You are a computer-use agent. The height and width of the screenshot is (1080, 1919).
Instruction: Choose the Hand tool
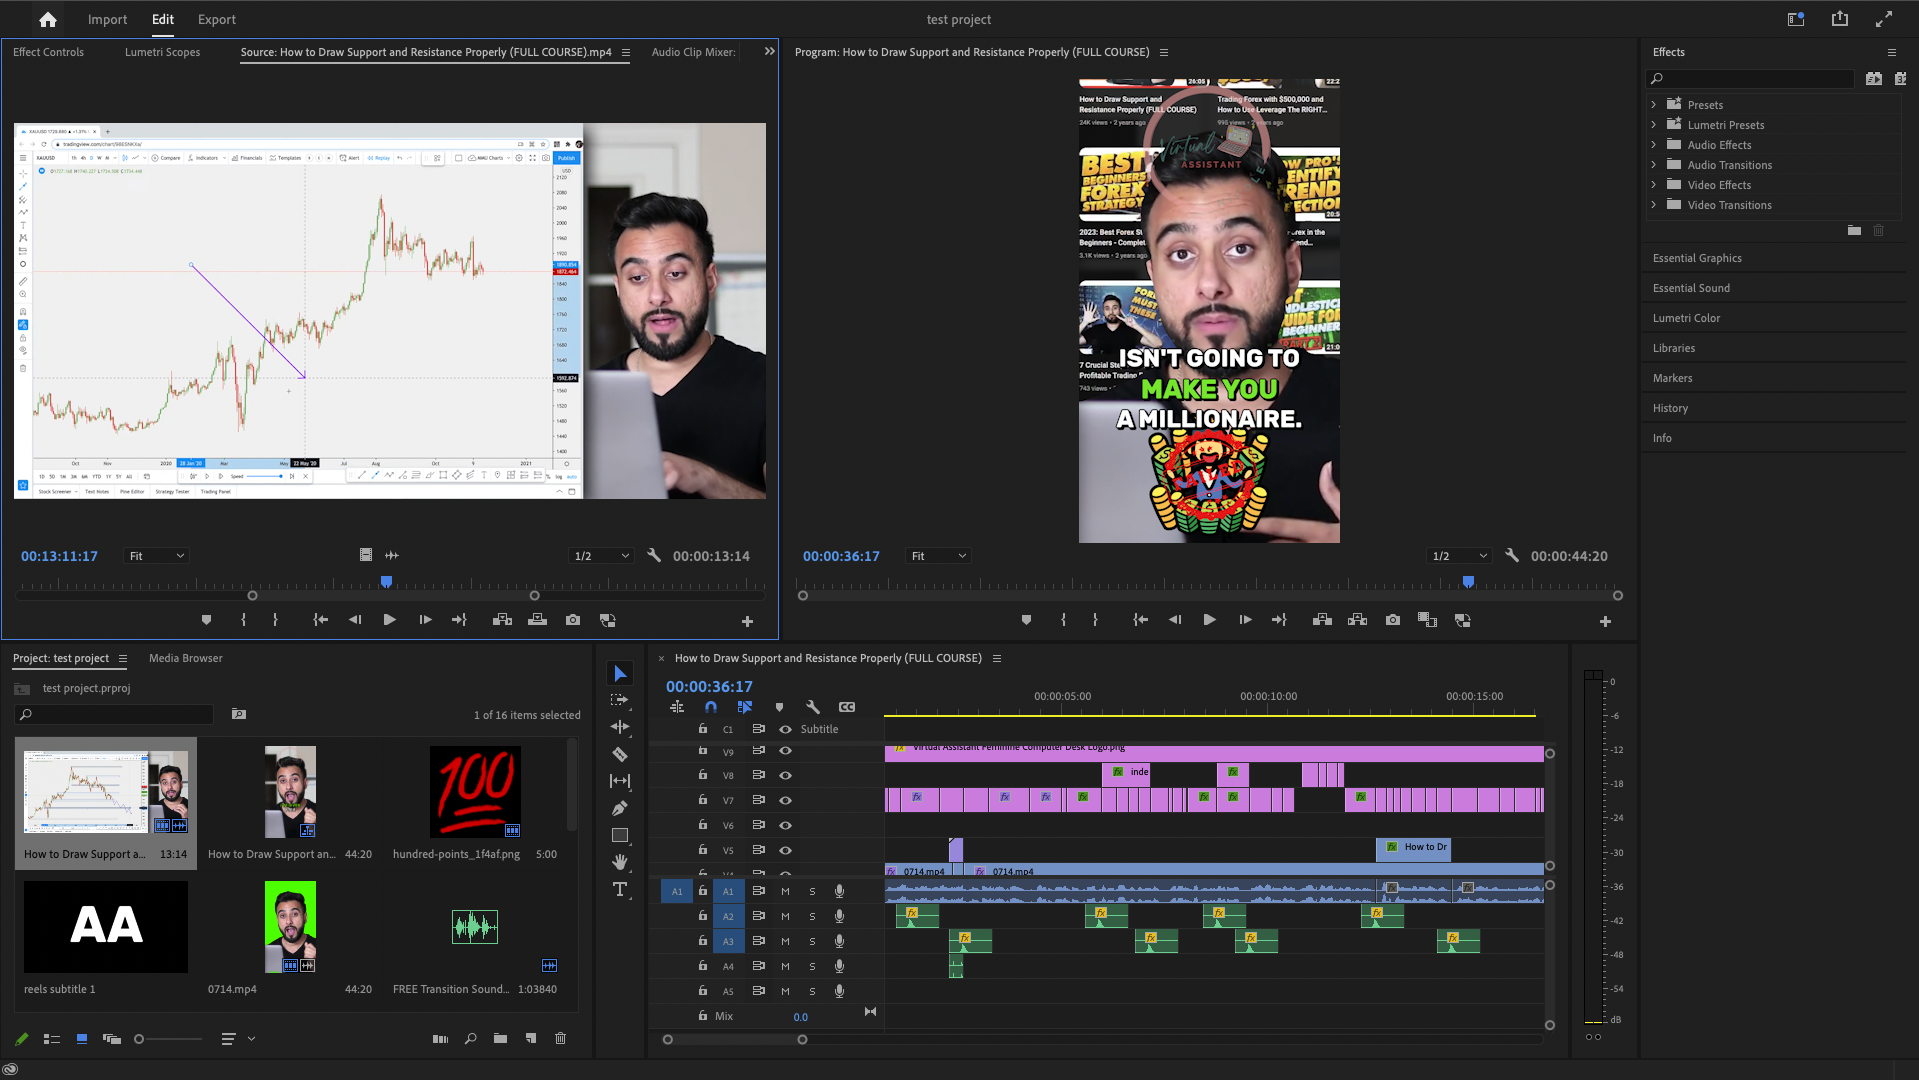point(620,862)
